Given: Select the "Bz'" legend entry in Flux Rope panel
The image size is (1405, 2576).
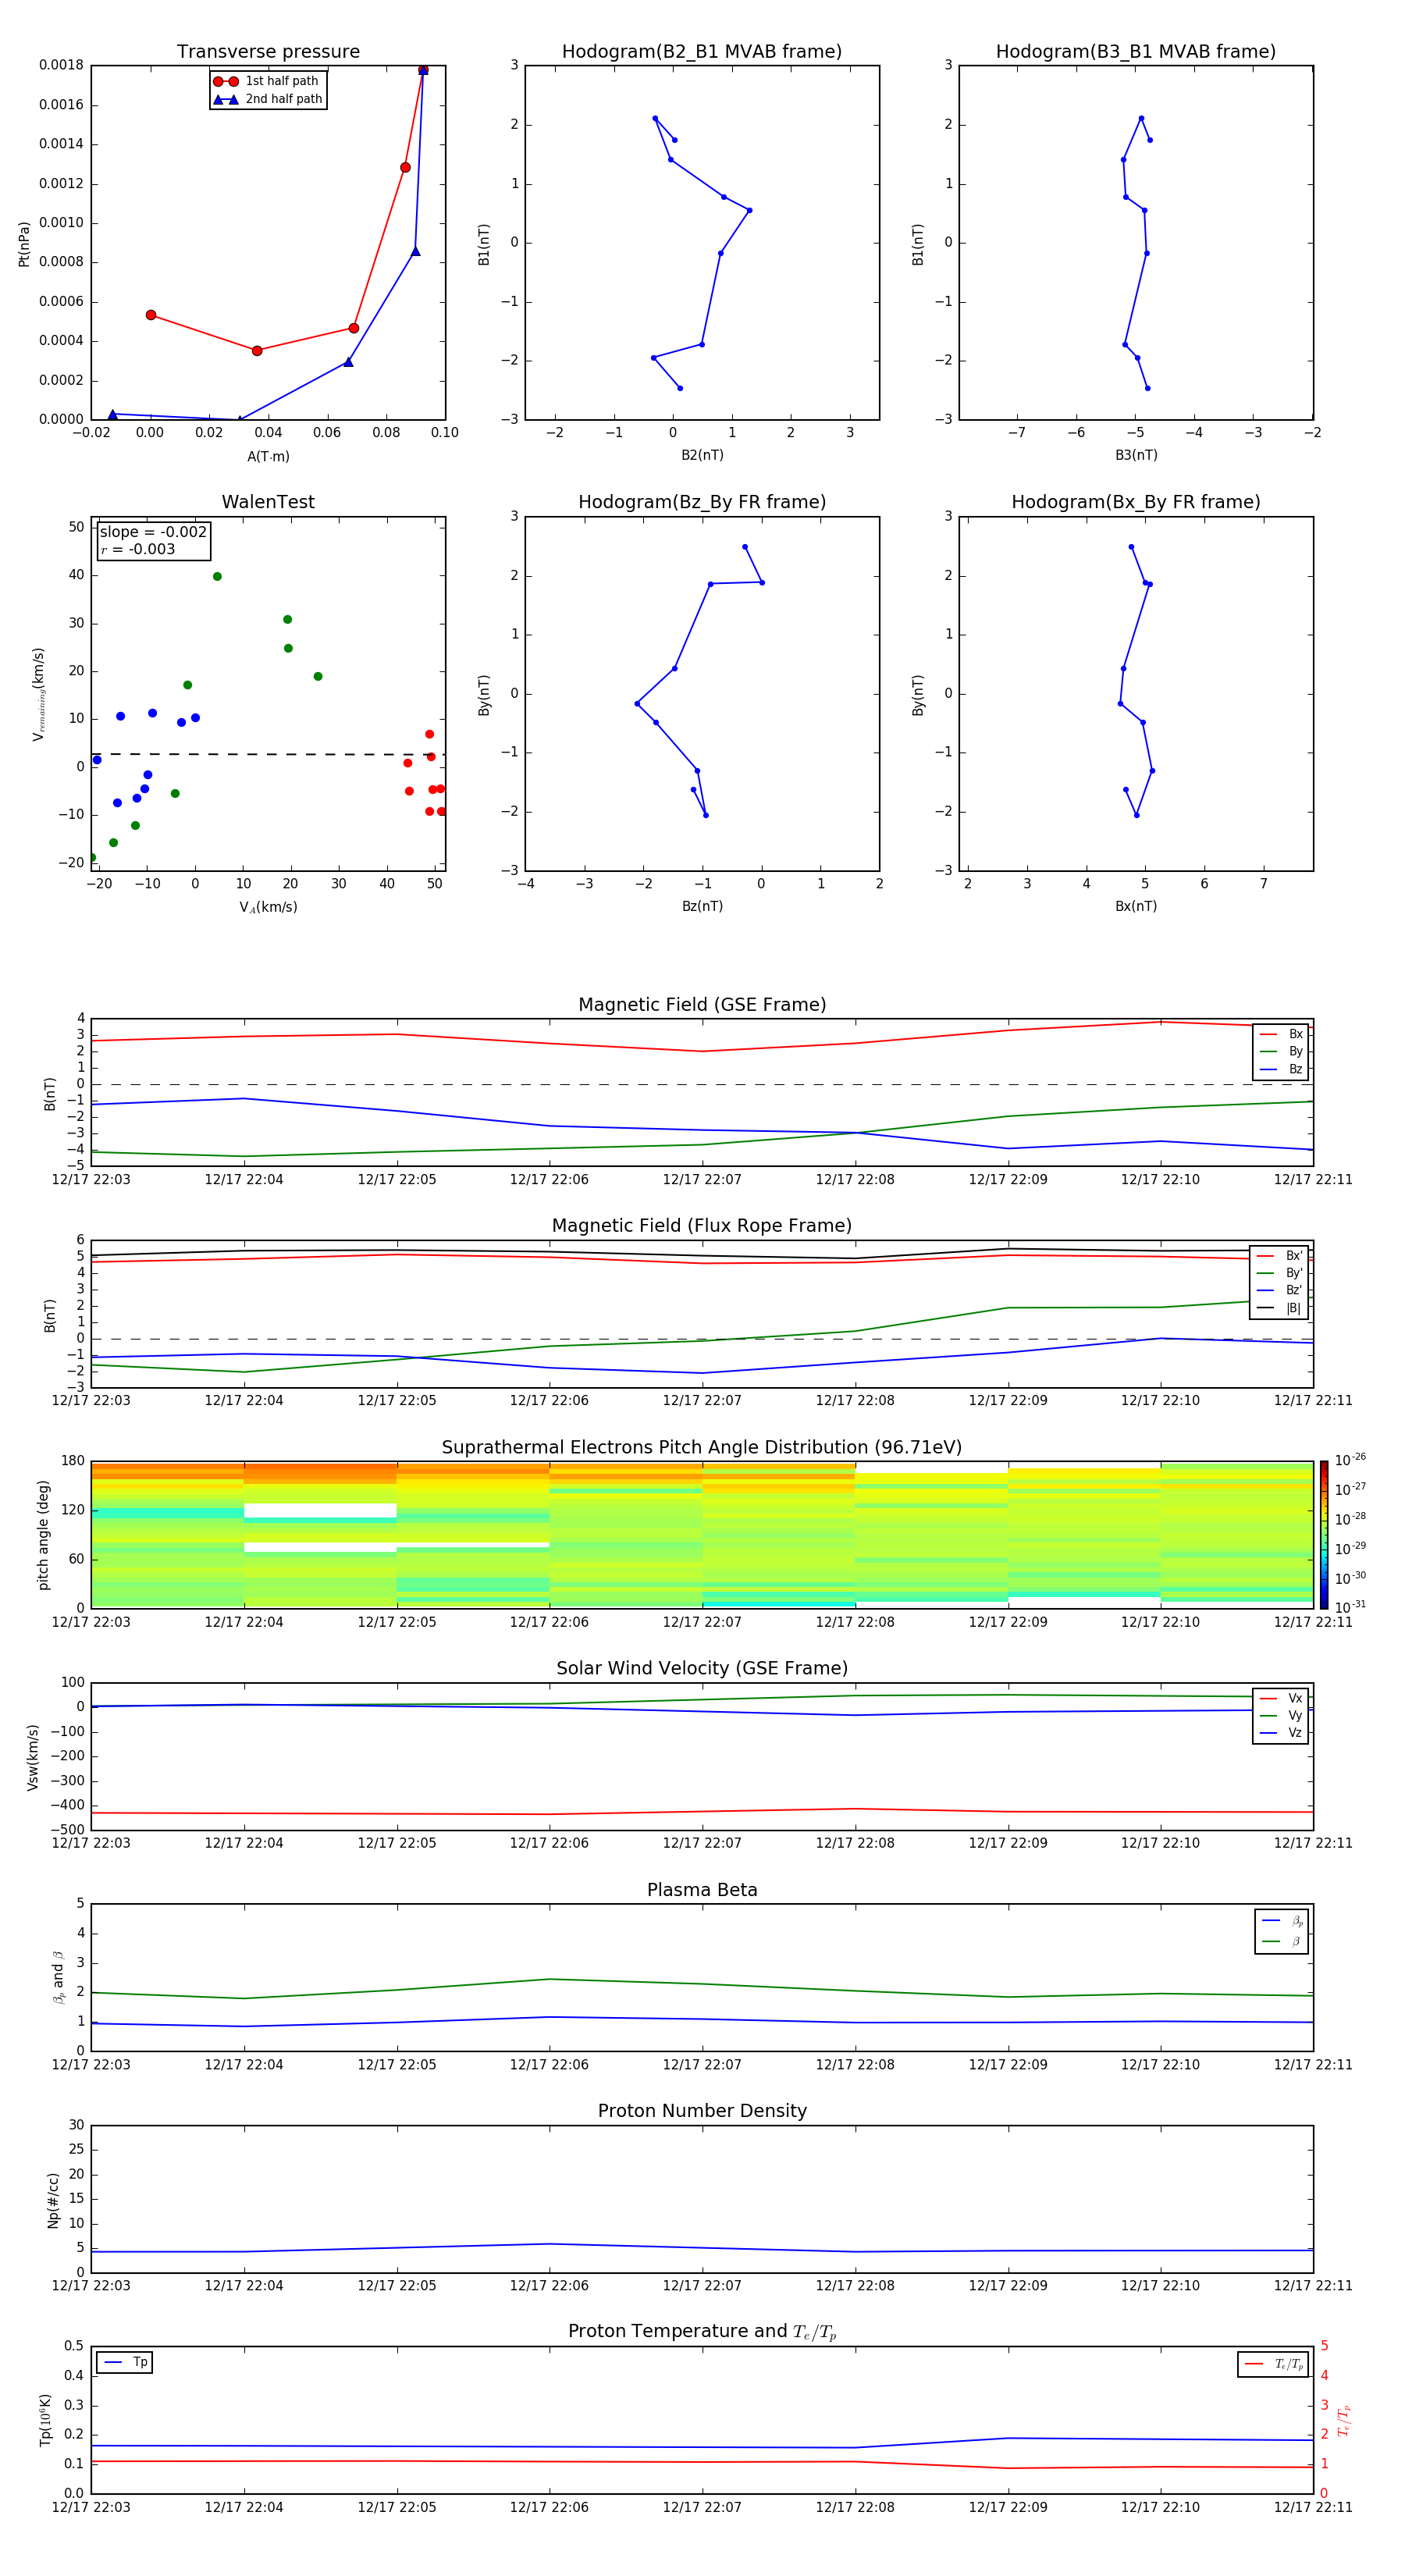Looking at the screenshot, I should [1280, 1291].
